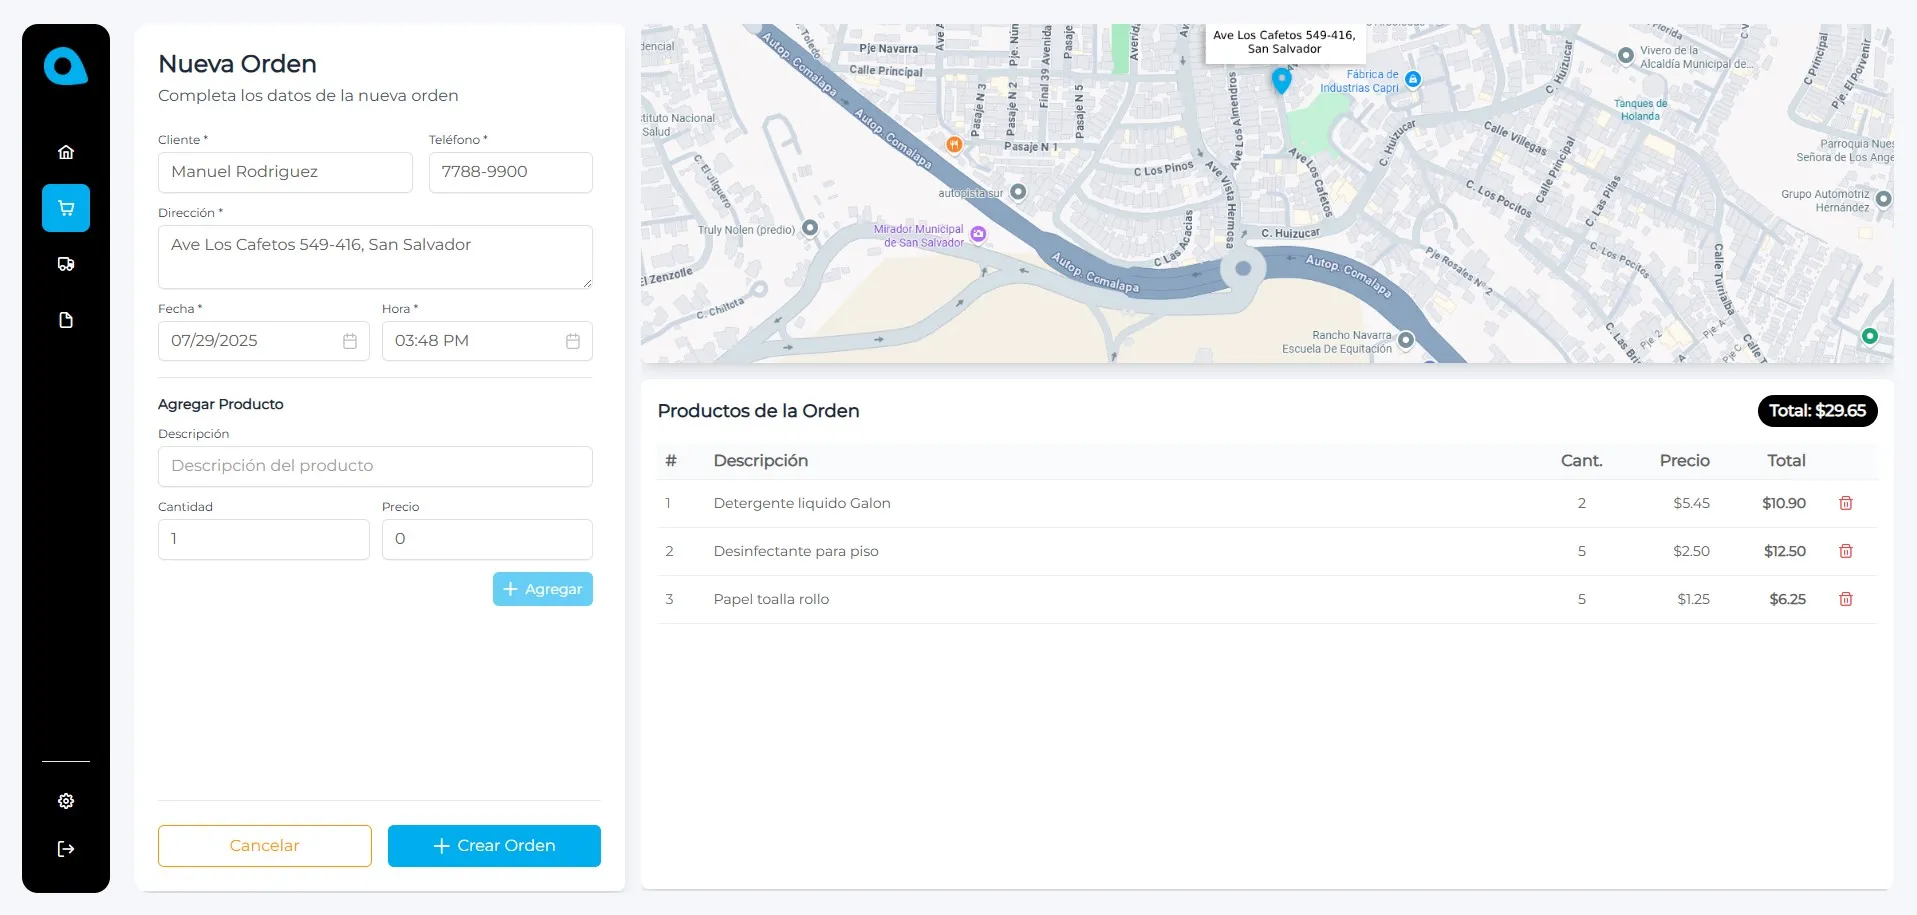Edit the Teléfono input field
This screenshot has width=1917, height=915.
click(510, 172)
